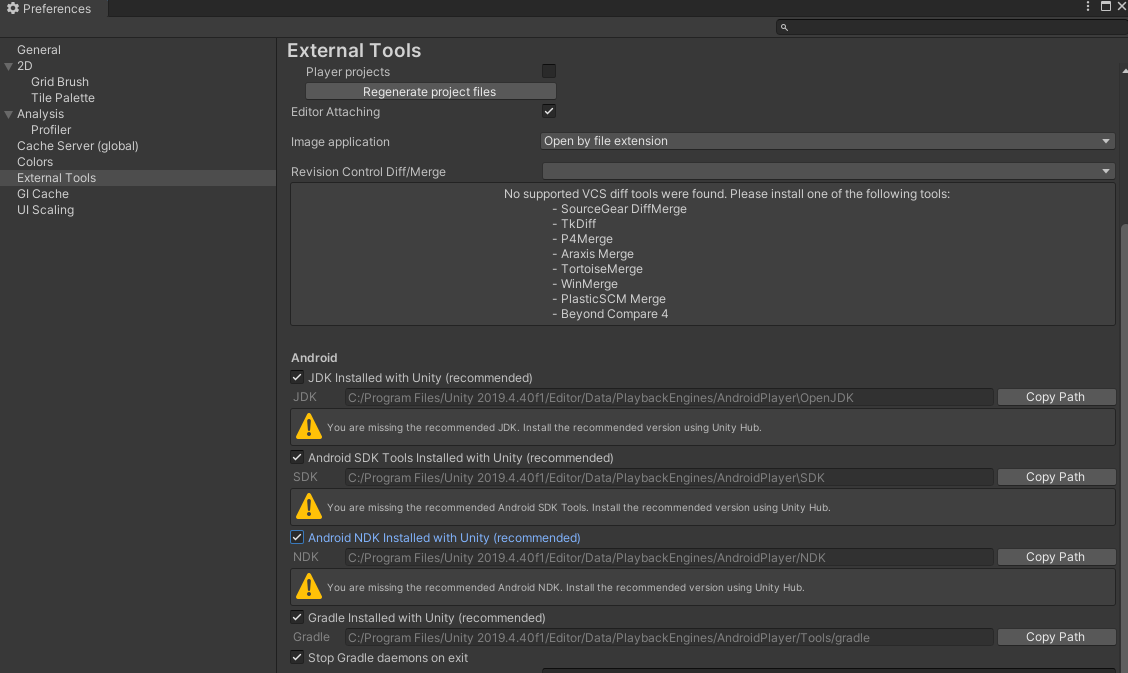Click the search magnifier icon
Image resolution: width=1128 pixels, height=673 pixels.
[785, 28]
